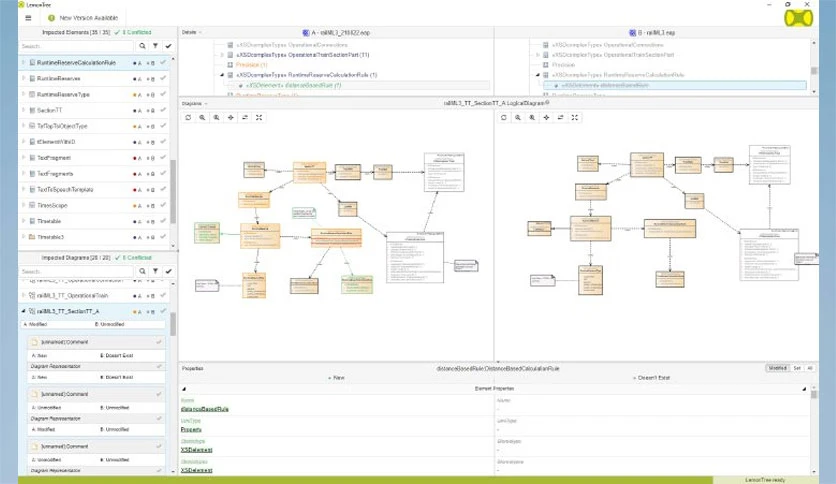Select the TextToSpeechTemplate element

pyautogui.click(x=65, y=189)
